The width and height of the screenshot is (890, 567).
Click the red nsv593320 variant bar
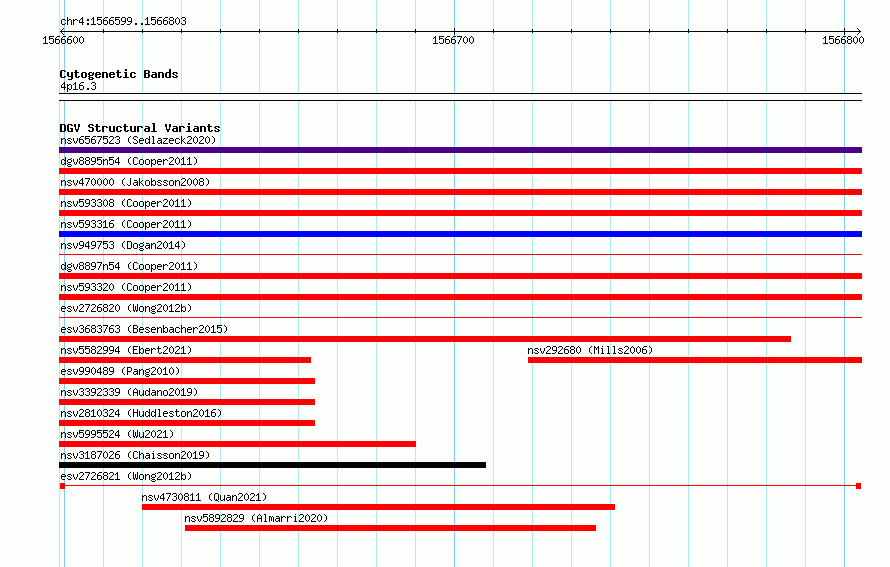(x=460, y=297)
